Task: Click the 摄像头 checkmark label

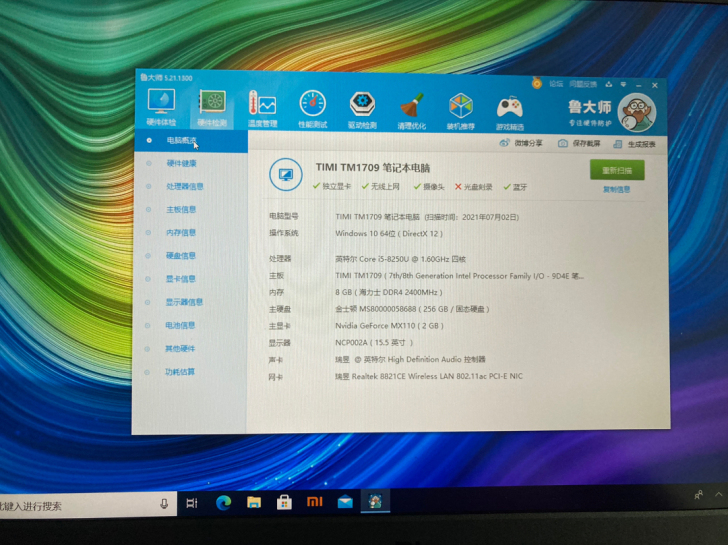Action: click(429, 187)
